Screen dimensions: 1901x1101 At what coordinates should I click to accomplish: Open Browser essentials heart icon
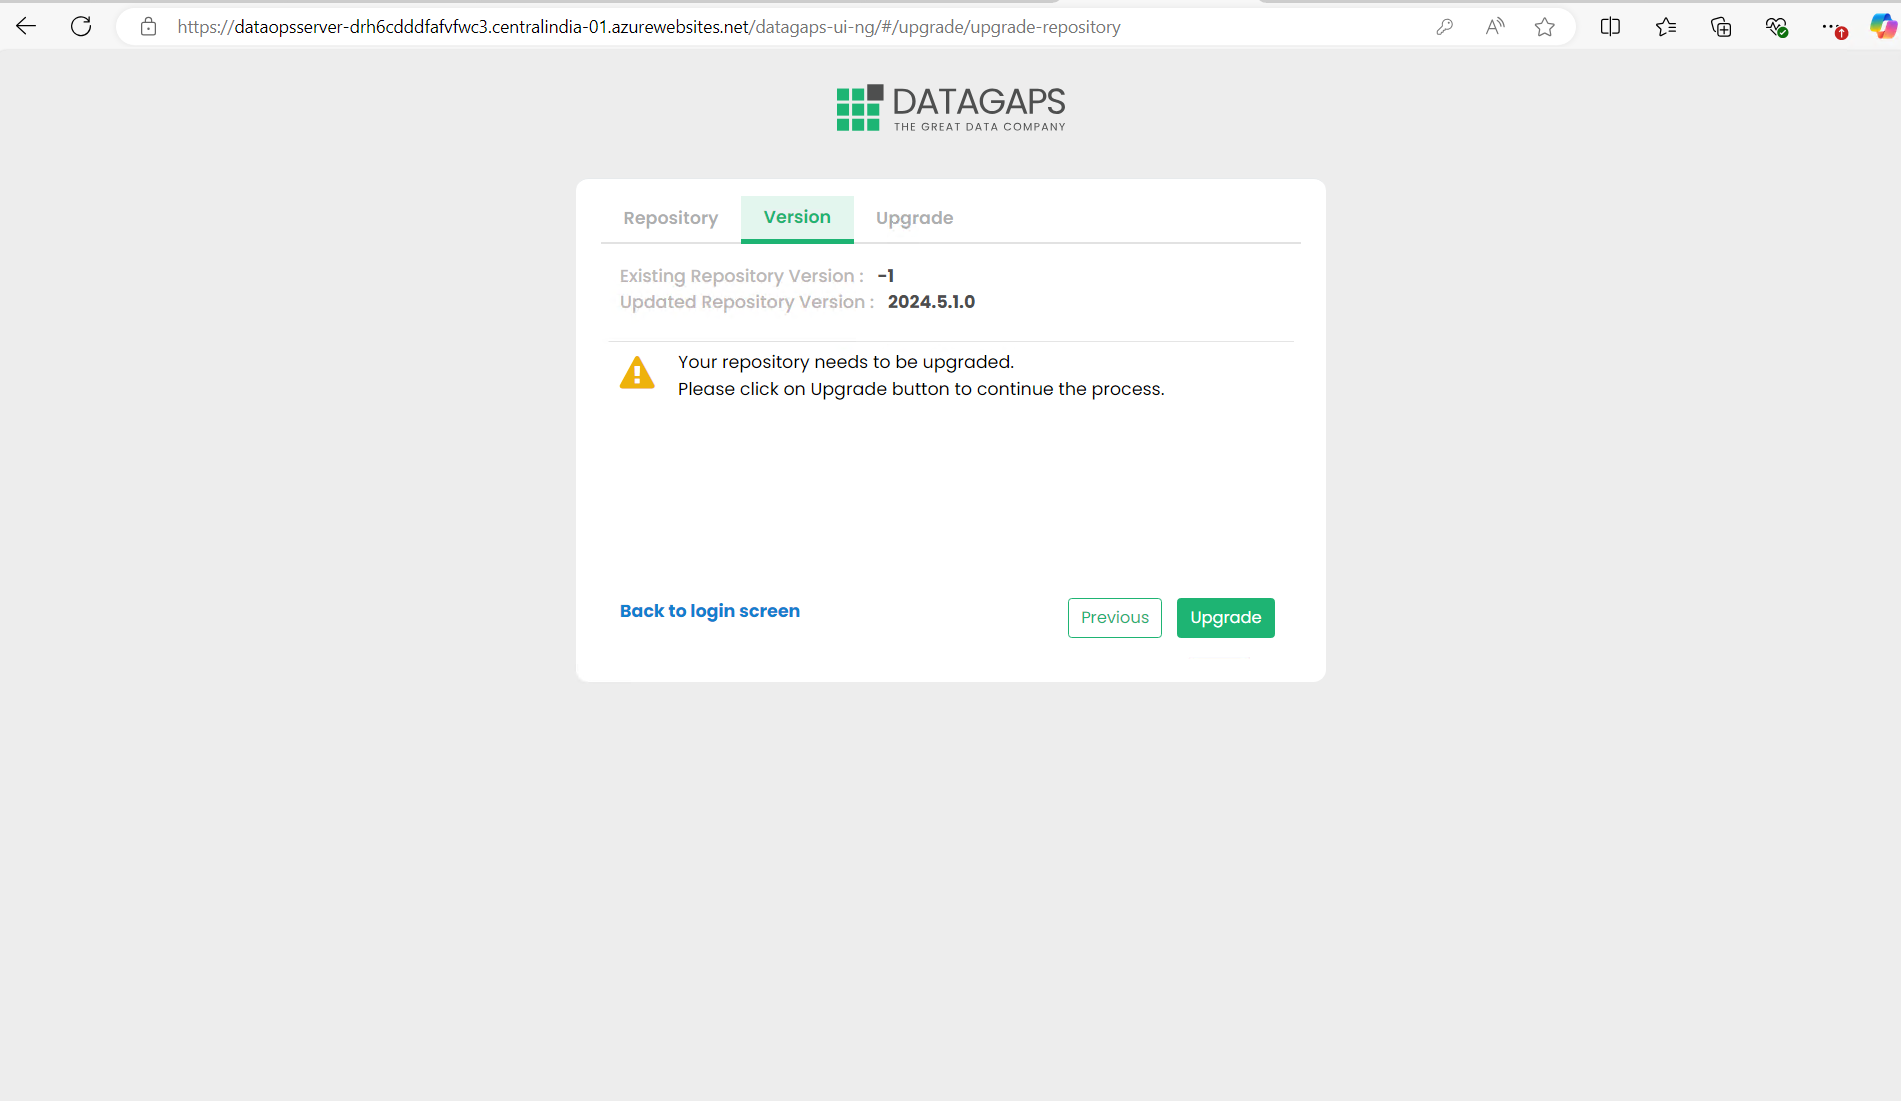[1776, 27]
